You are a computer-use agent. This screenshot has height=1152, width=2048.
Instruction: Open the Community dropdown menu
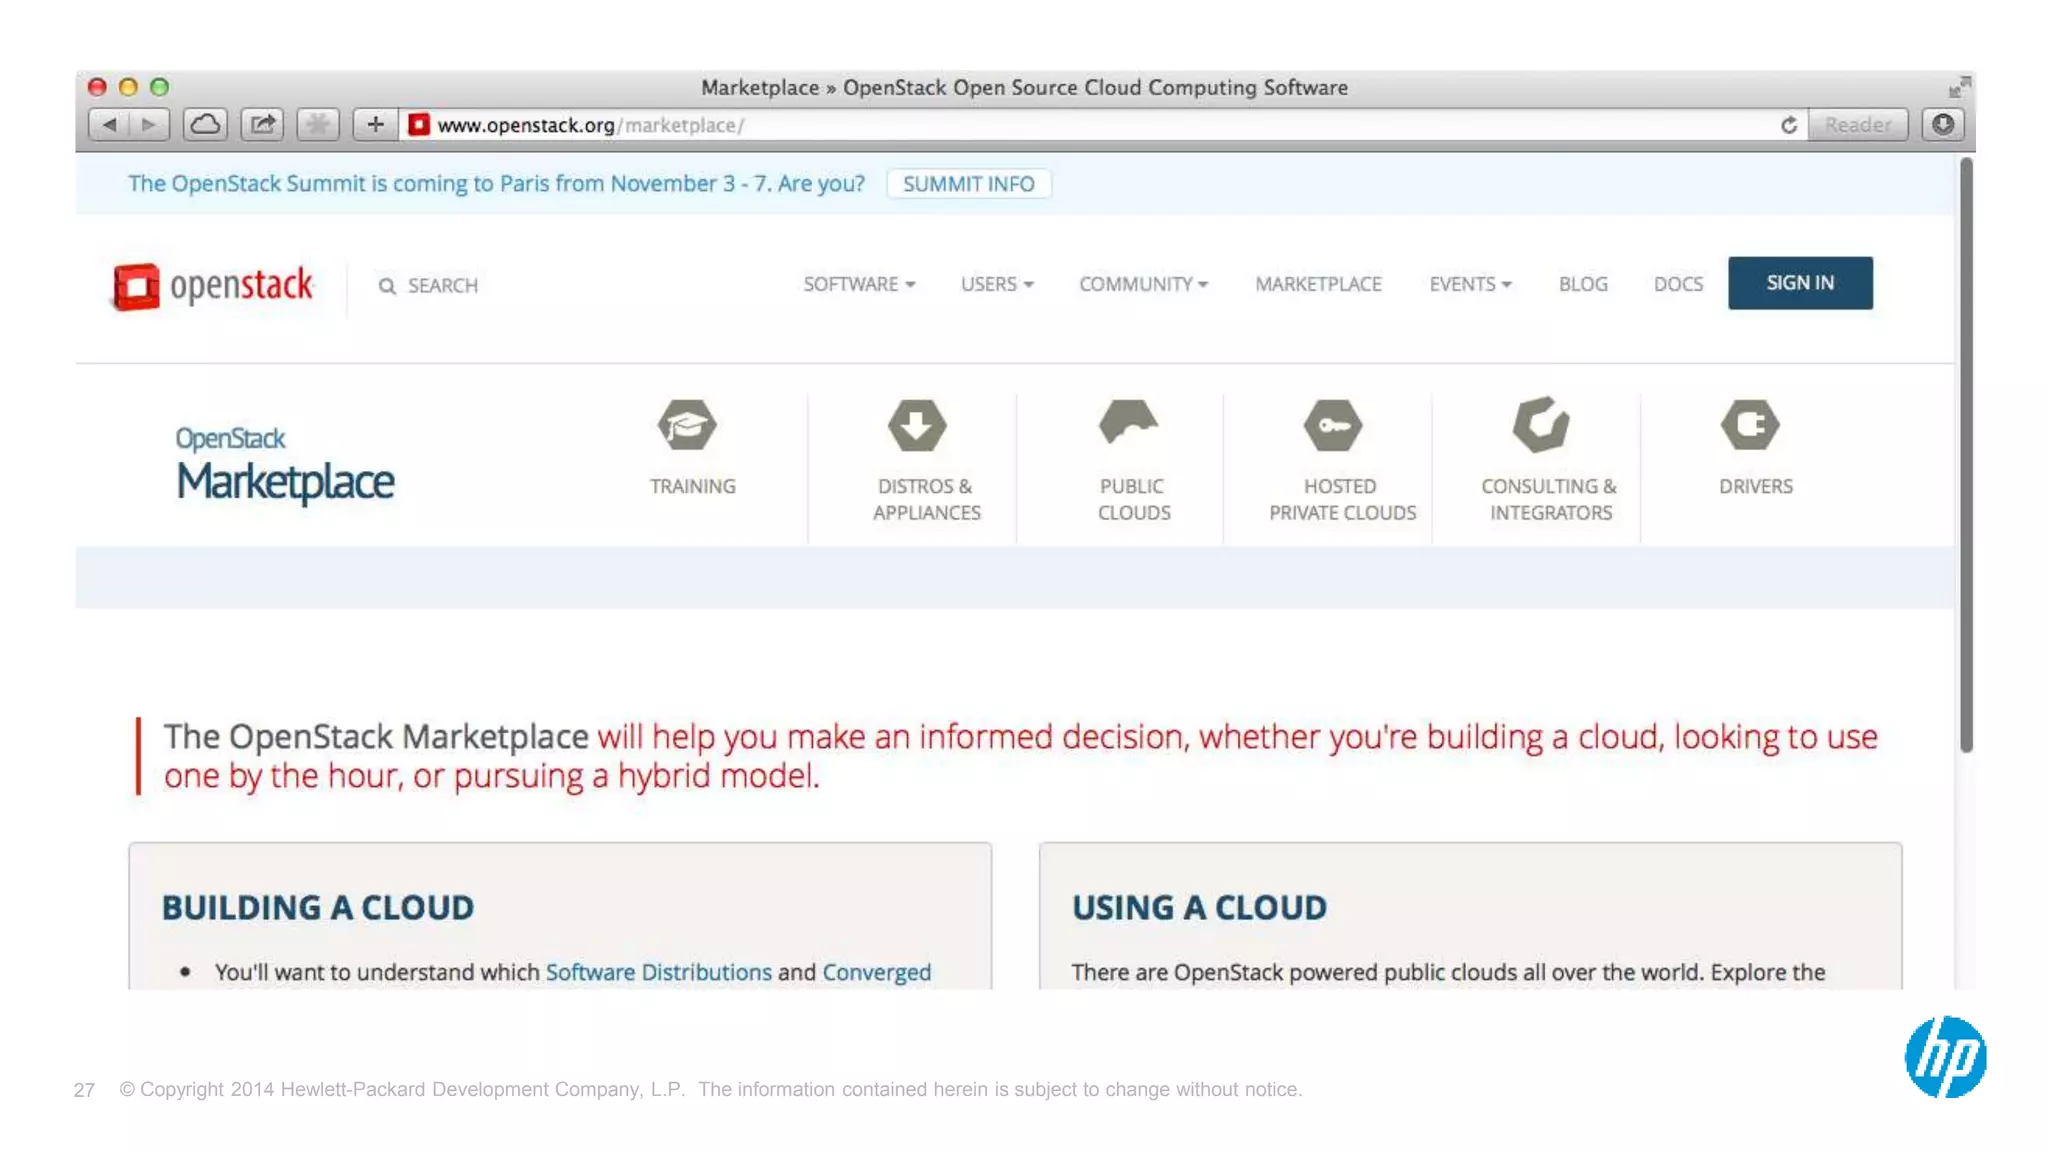pyautogui.click(x=1143, y=284)
